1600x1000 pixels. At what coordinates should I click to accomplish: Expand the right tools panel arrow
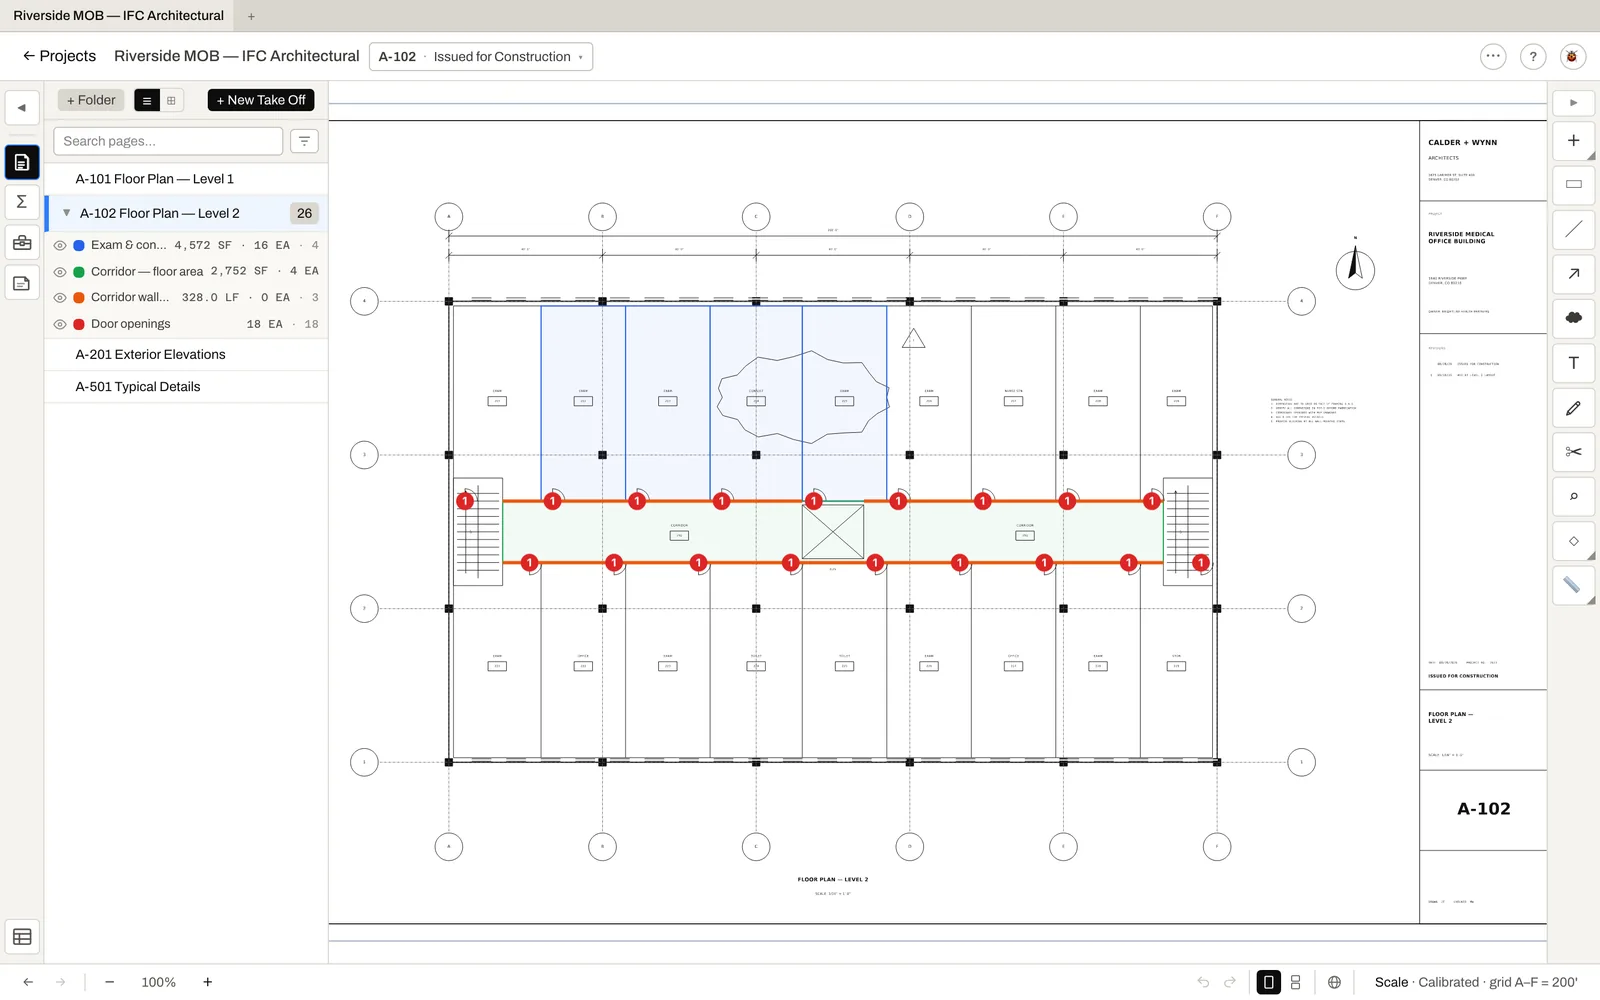pyautogui.click(x=1573, y=103)
